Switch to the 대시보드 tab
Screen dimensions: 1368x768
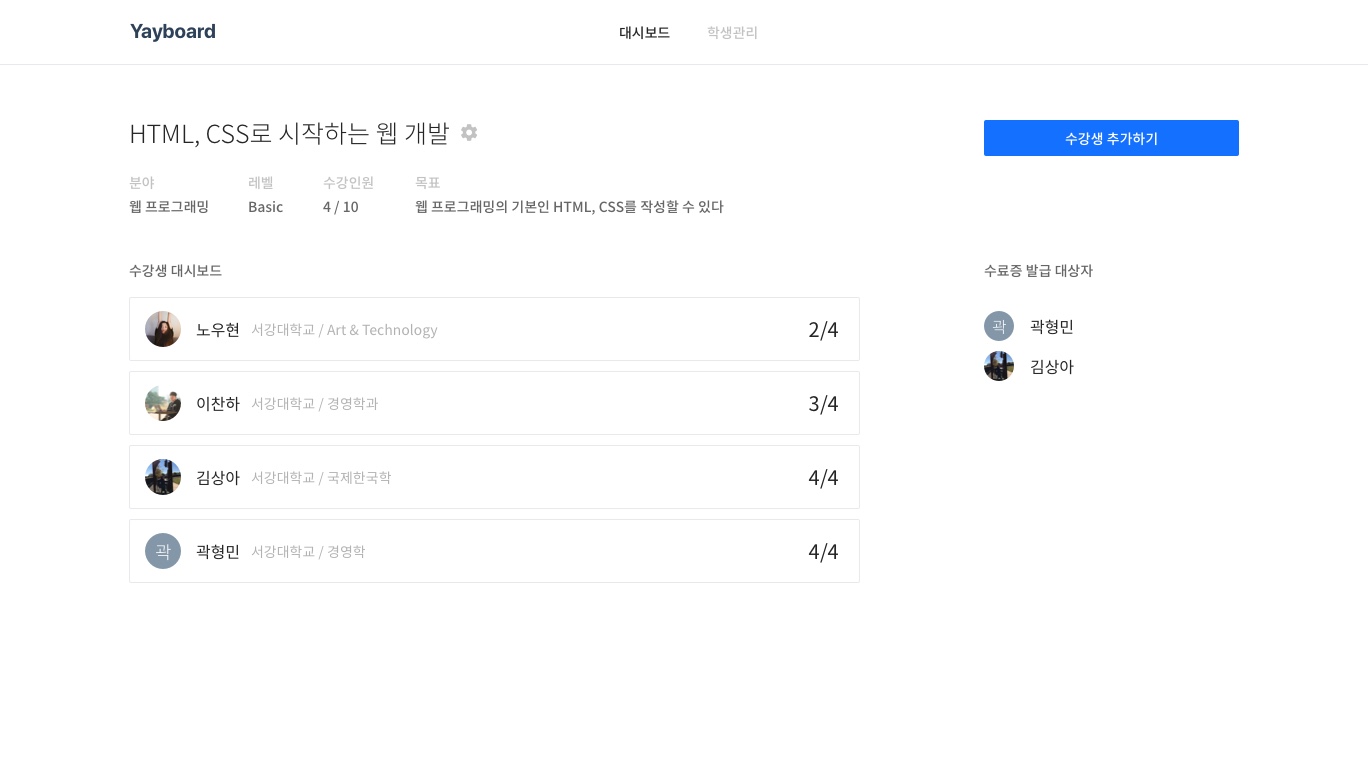point(644,32)
